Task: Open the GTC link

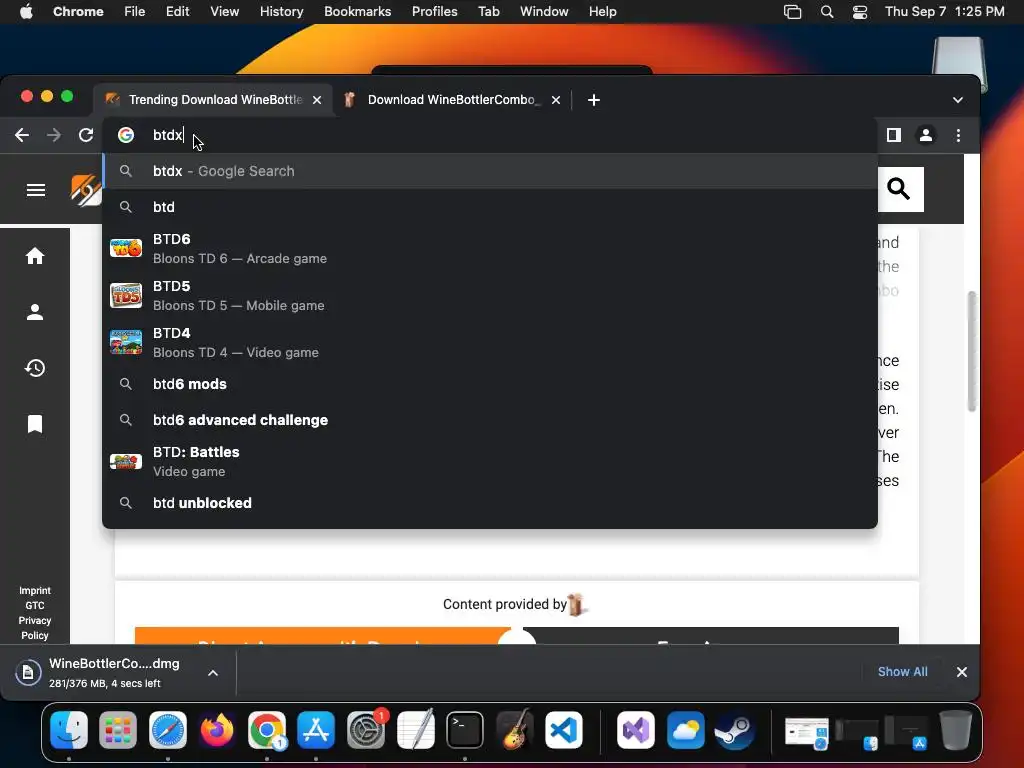Action: [x=35, y=605]
